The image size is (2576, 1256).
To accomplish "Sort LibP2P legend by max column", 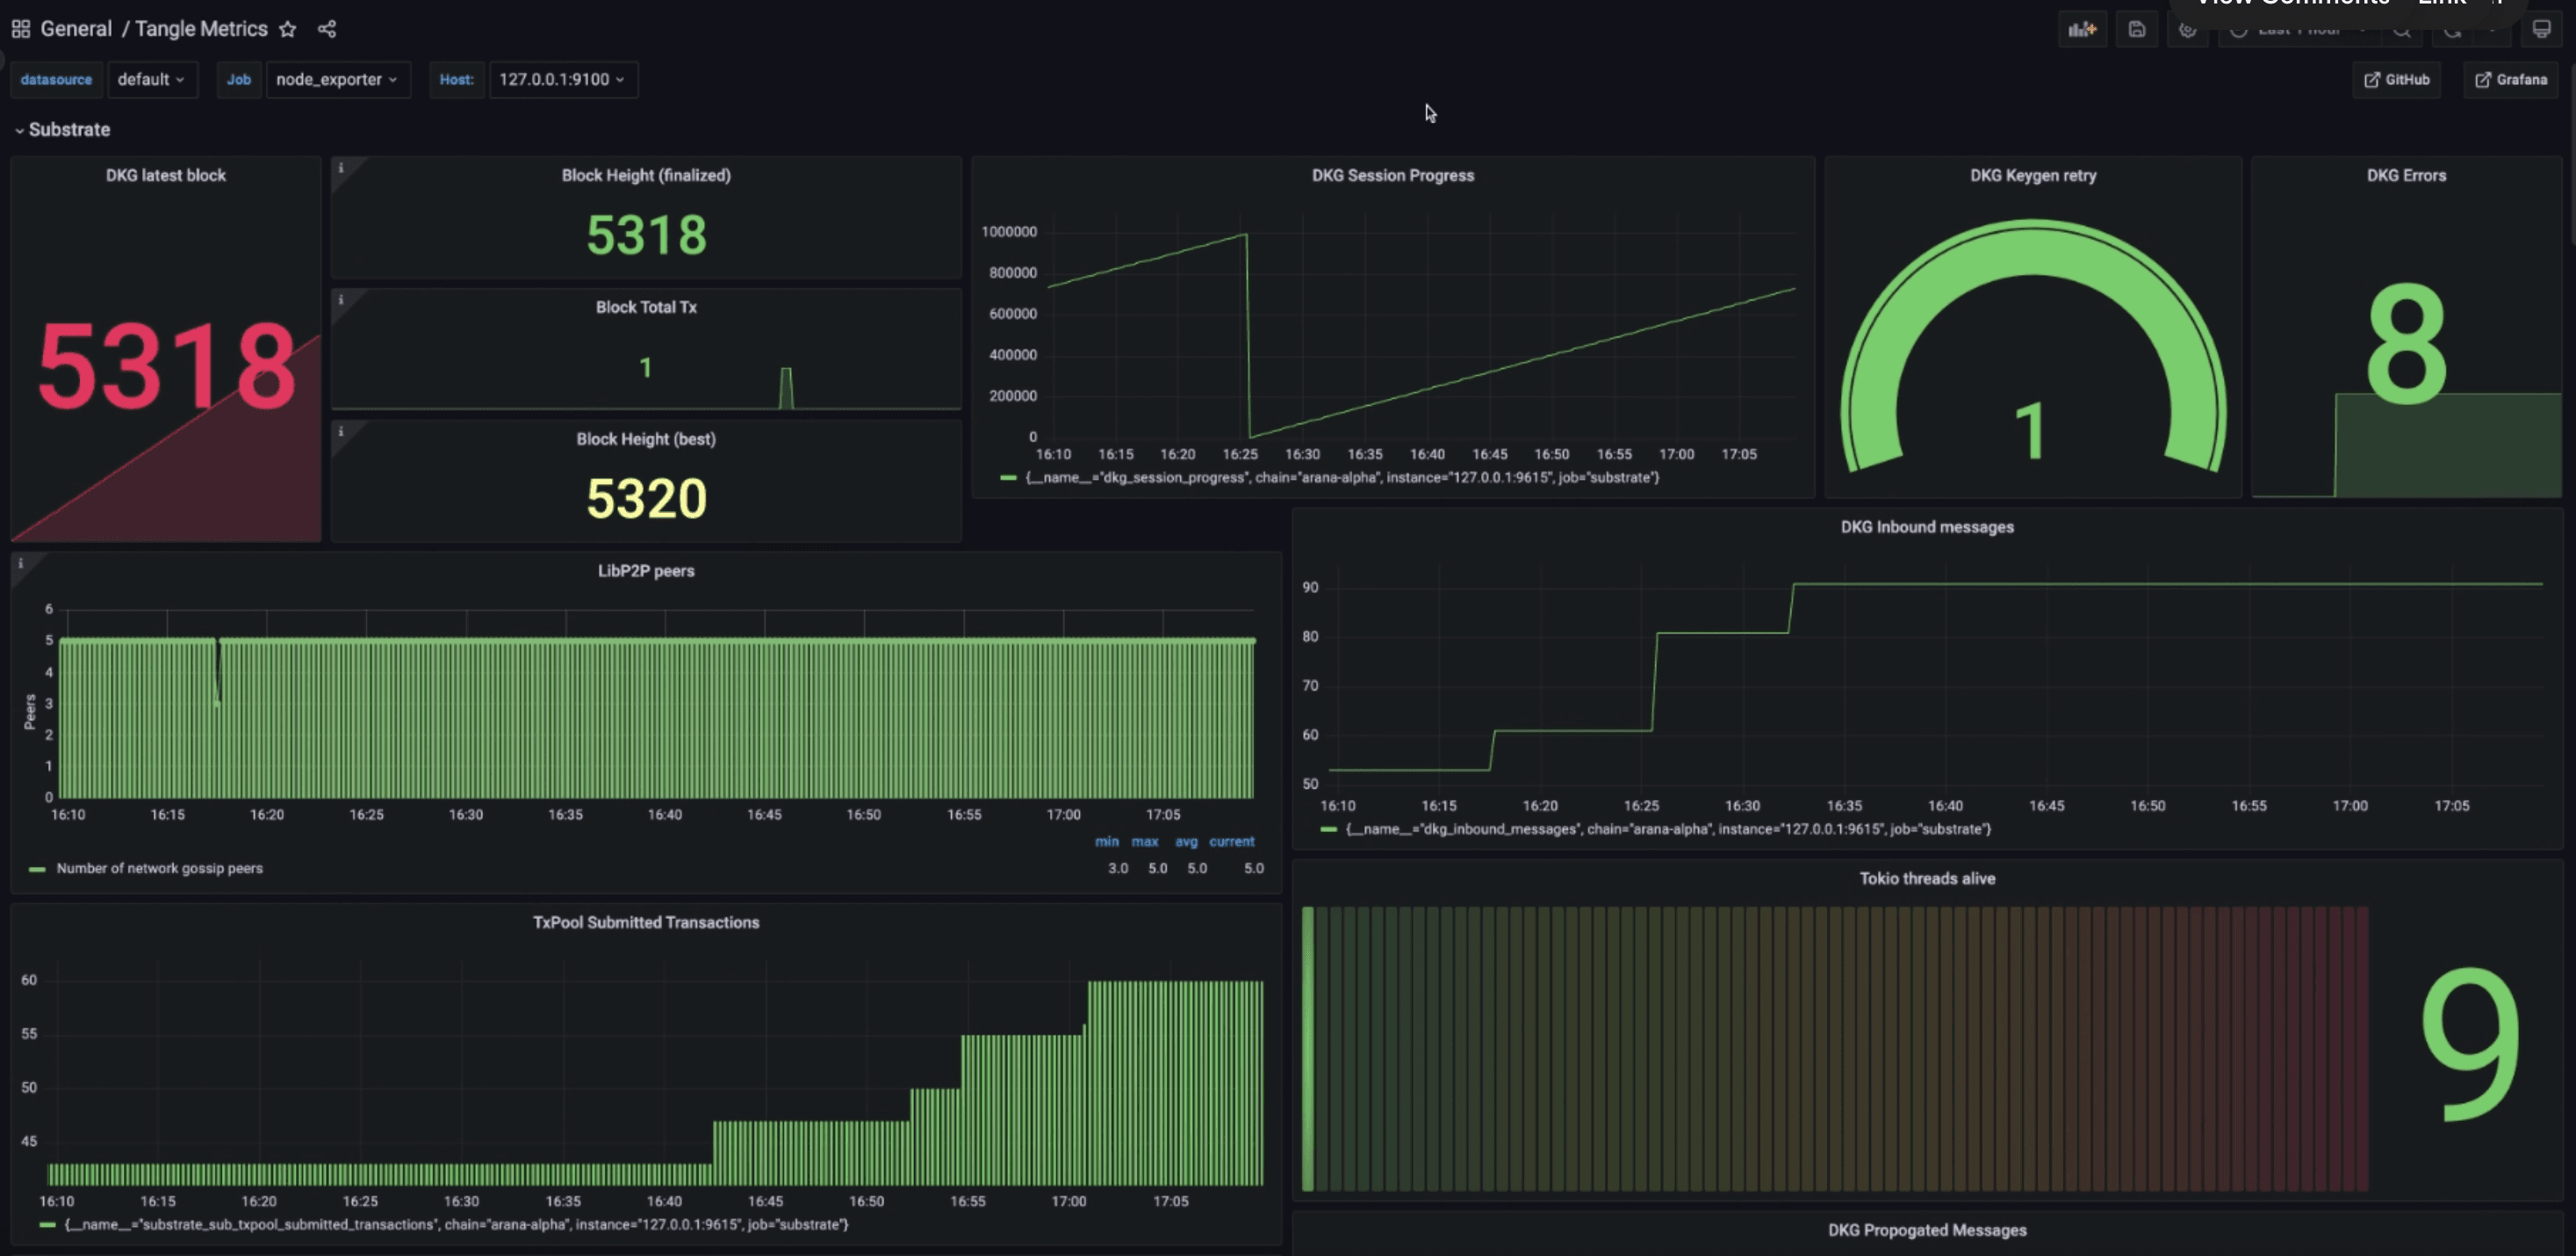I will click(1145, 842).
